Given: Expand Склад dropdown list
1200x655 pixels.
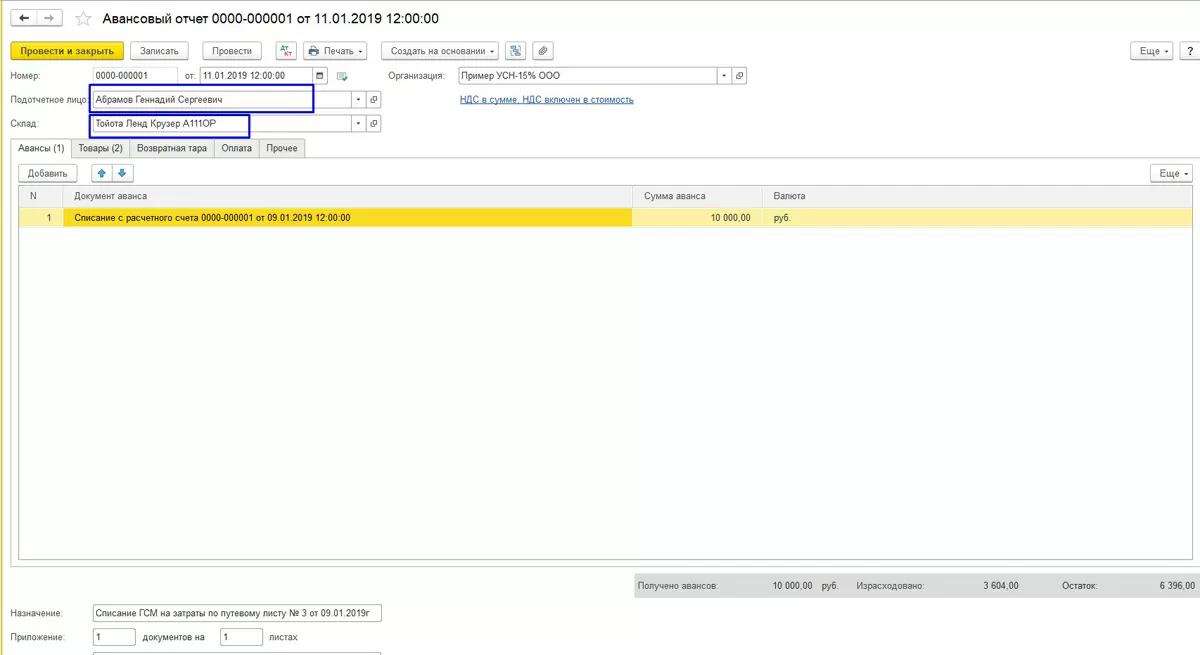Looking at the screenshot, I should coord(358,124).
